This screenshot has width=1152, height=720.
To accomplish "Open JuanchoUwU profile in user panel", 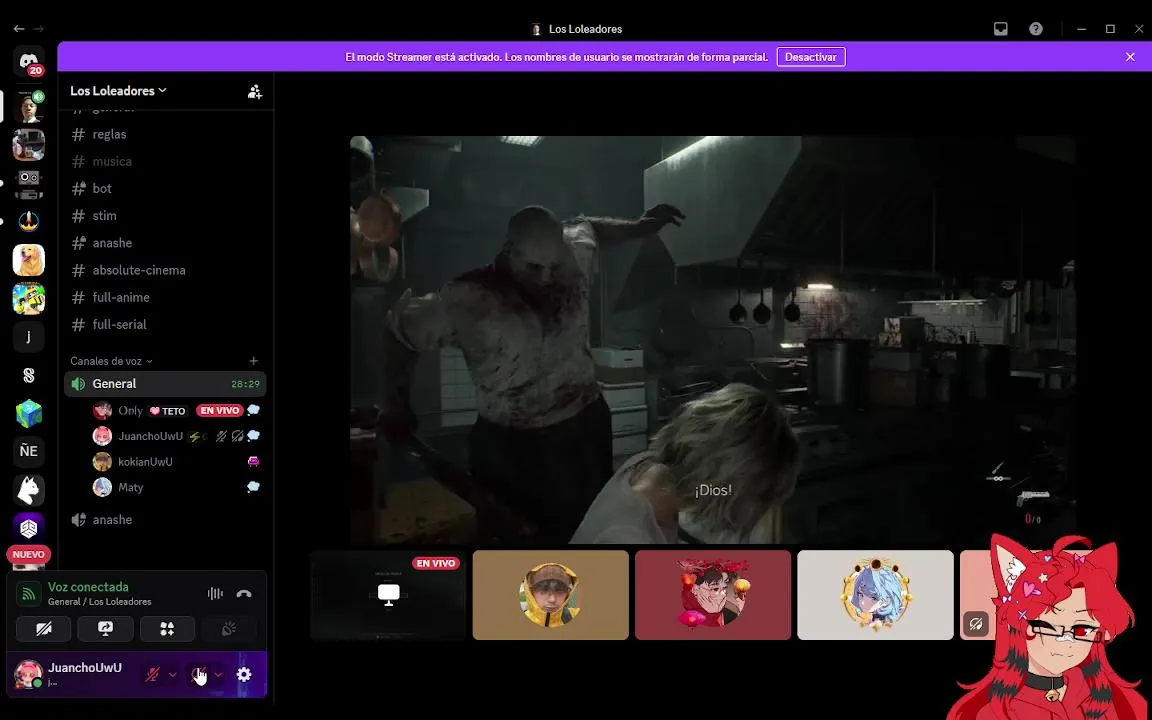I will point(73,674).
